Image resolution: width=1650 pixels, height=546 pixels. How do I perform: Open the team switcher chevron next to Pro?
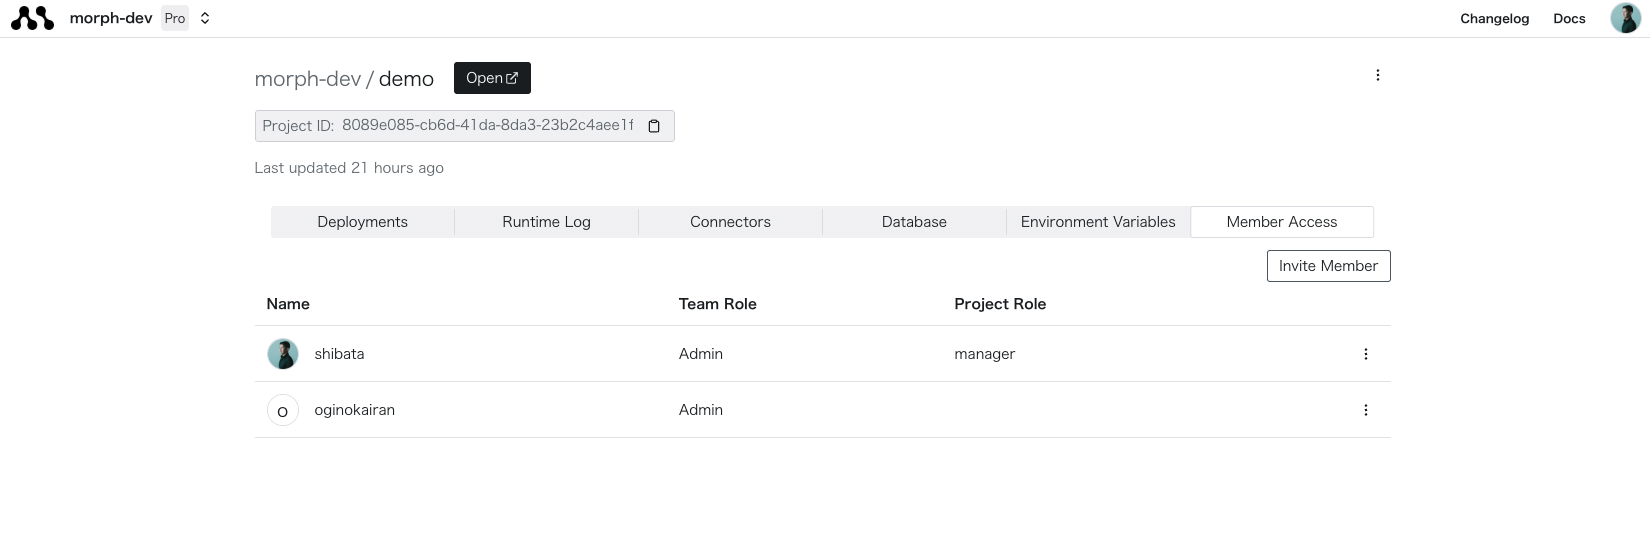(x=205, y=18)
